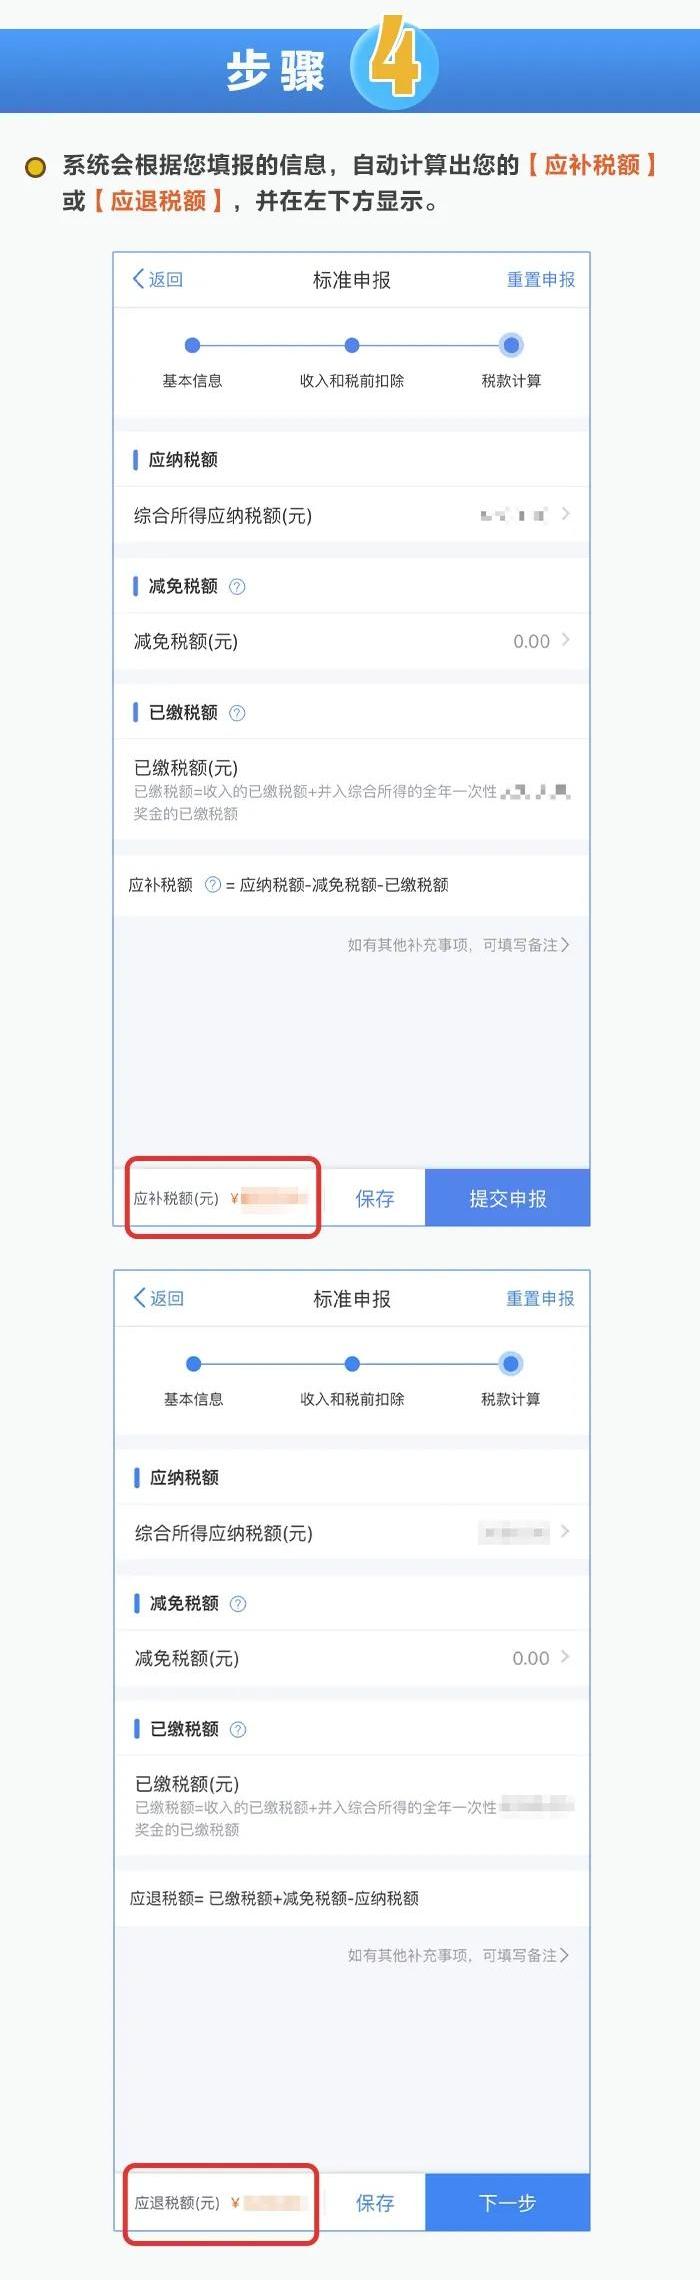The height and width of the screenshot is (2280, 700).
Task: Click the large step 4 number badge
Action: (x=394, y=62)
